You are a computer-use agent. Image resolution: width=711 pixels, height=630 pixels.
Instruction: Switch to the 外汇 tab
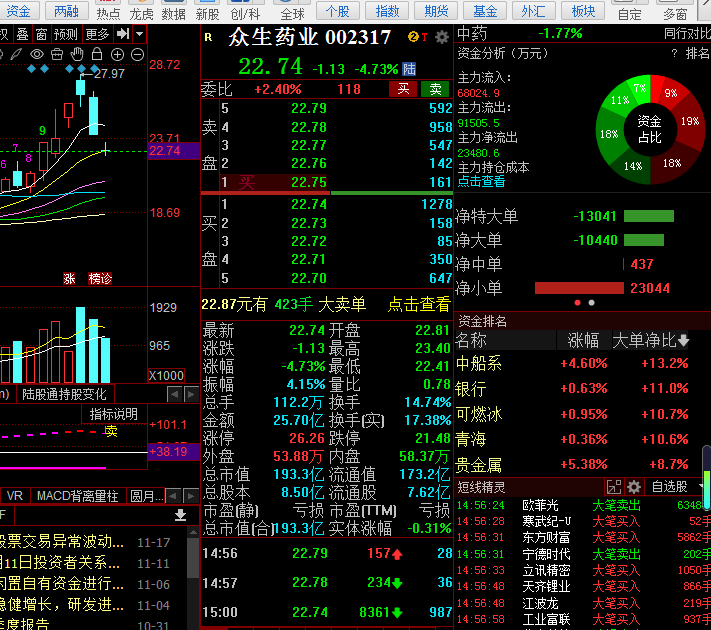coord(534,10)
